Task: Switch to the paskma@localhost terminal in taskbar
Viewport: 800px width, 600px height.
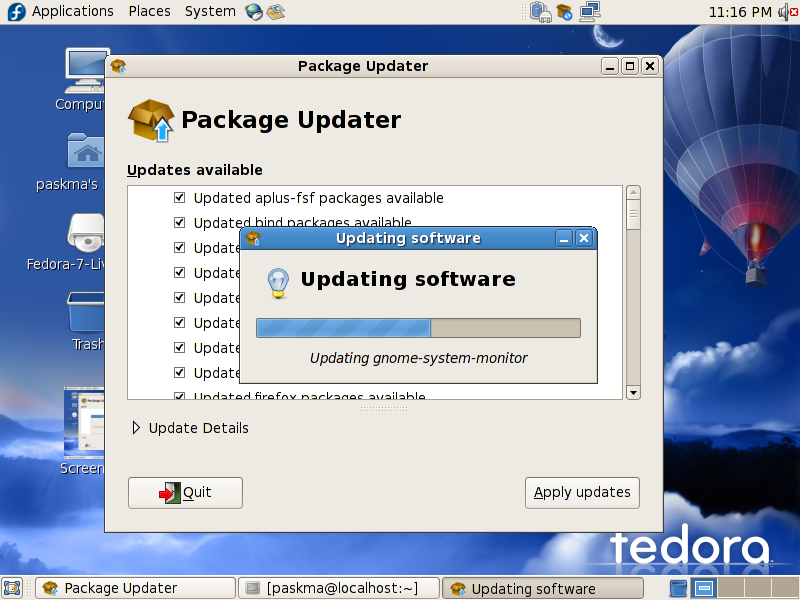Action: (339, 588)
